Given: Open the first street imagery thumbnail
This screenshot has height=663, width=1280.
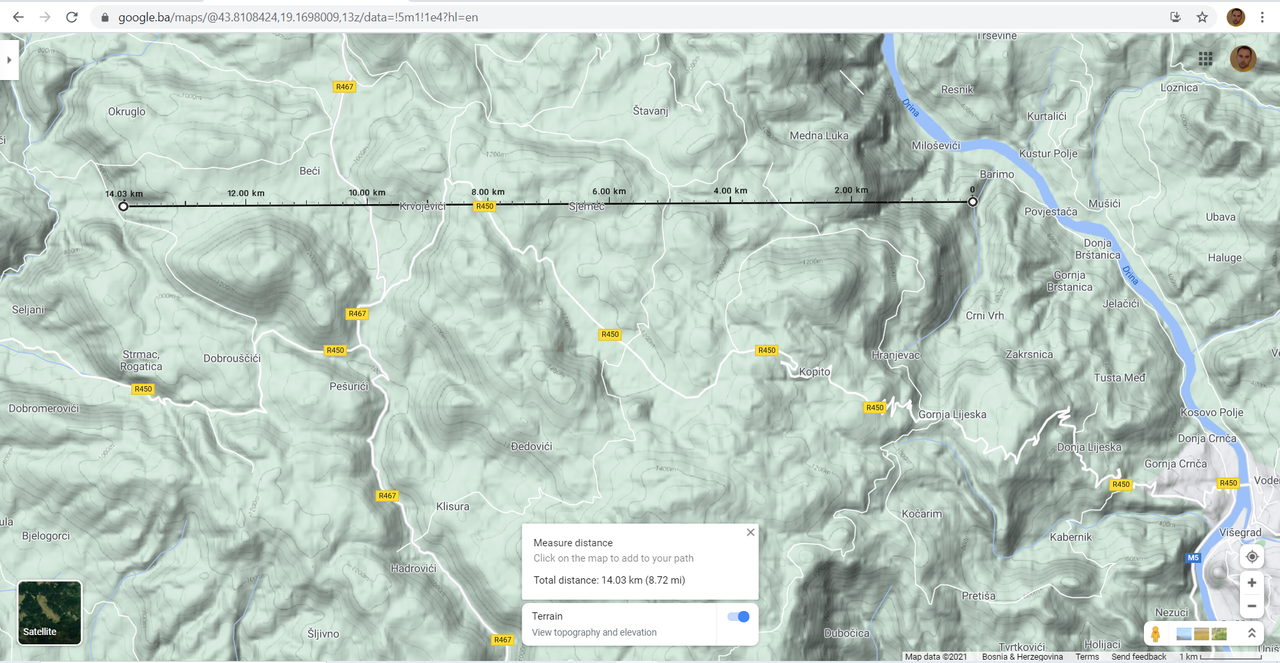Looking at the screenshot, I should [x=1184, y=634].
